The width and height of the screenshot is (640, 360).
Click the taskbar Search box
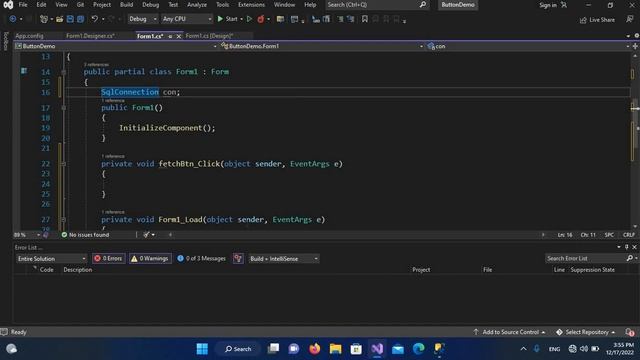pos(238,349)
